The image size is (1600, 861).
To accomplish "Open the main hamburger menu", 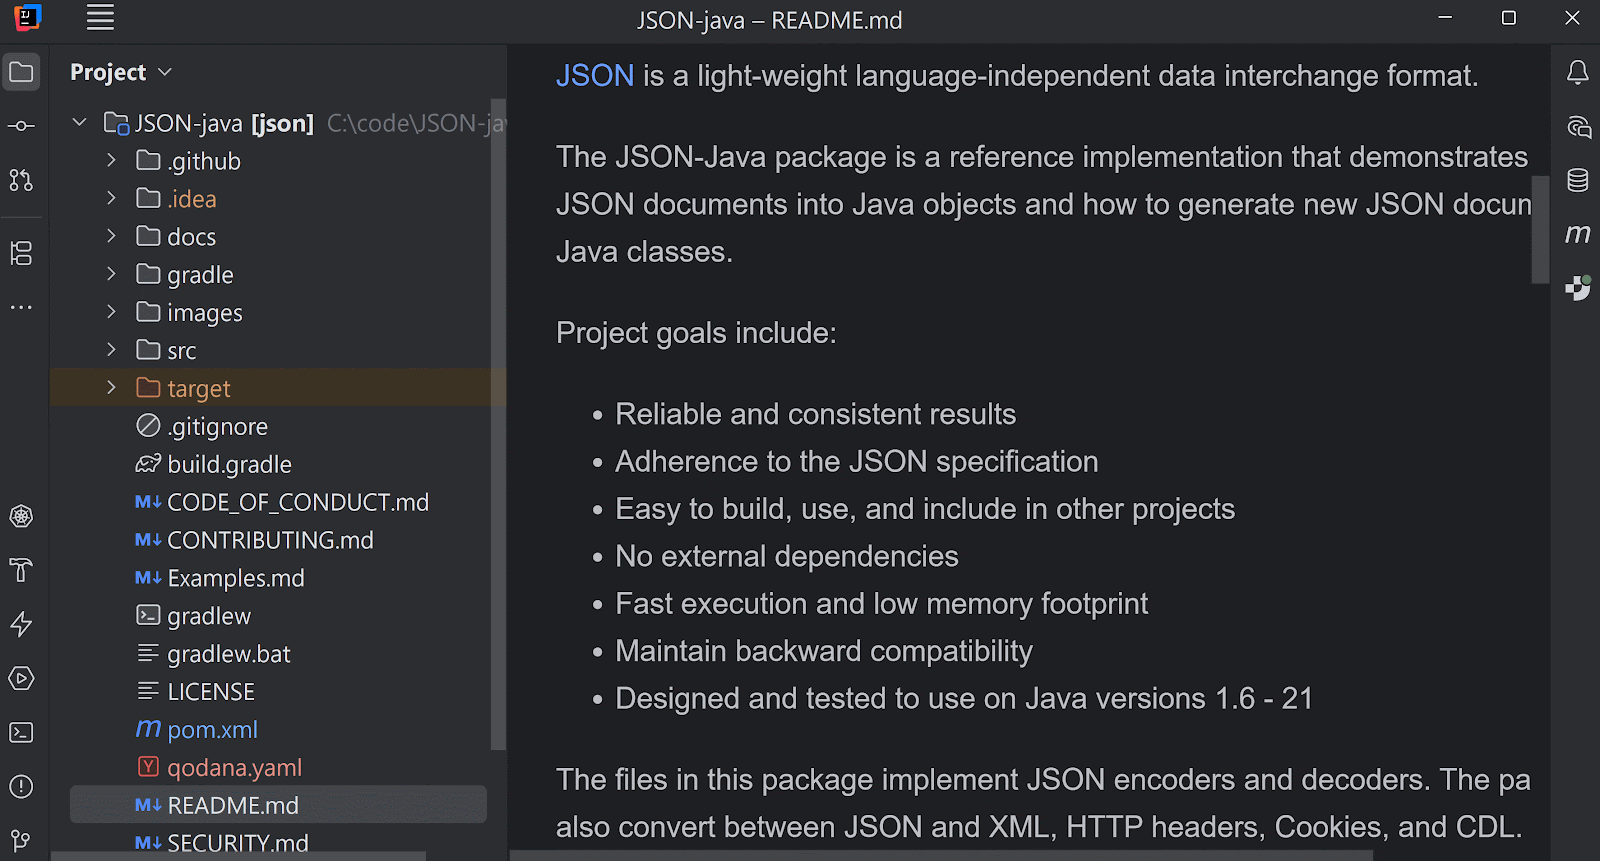I will click(x=100, y=18).
